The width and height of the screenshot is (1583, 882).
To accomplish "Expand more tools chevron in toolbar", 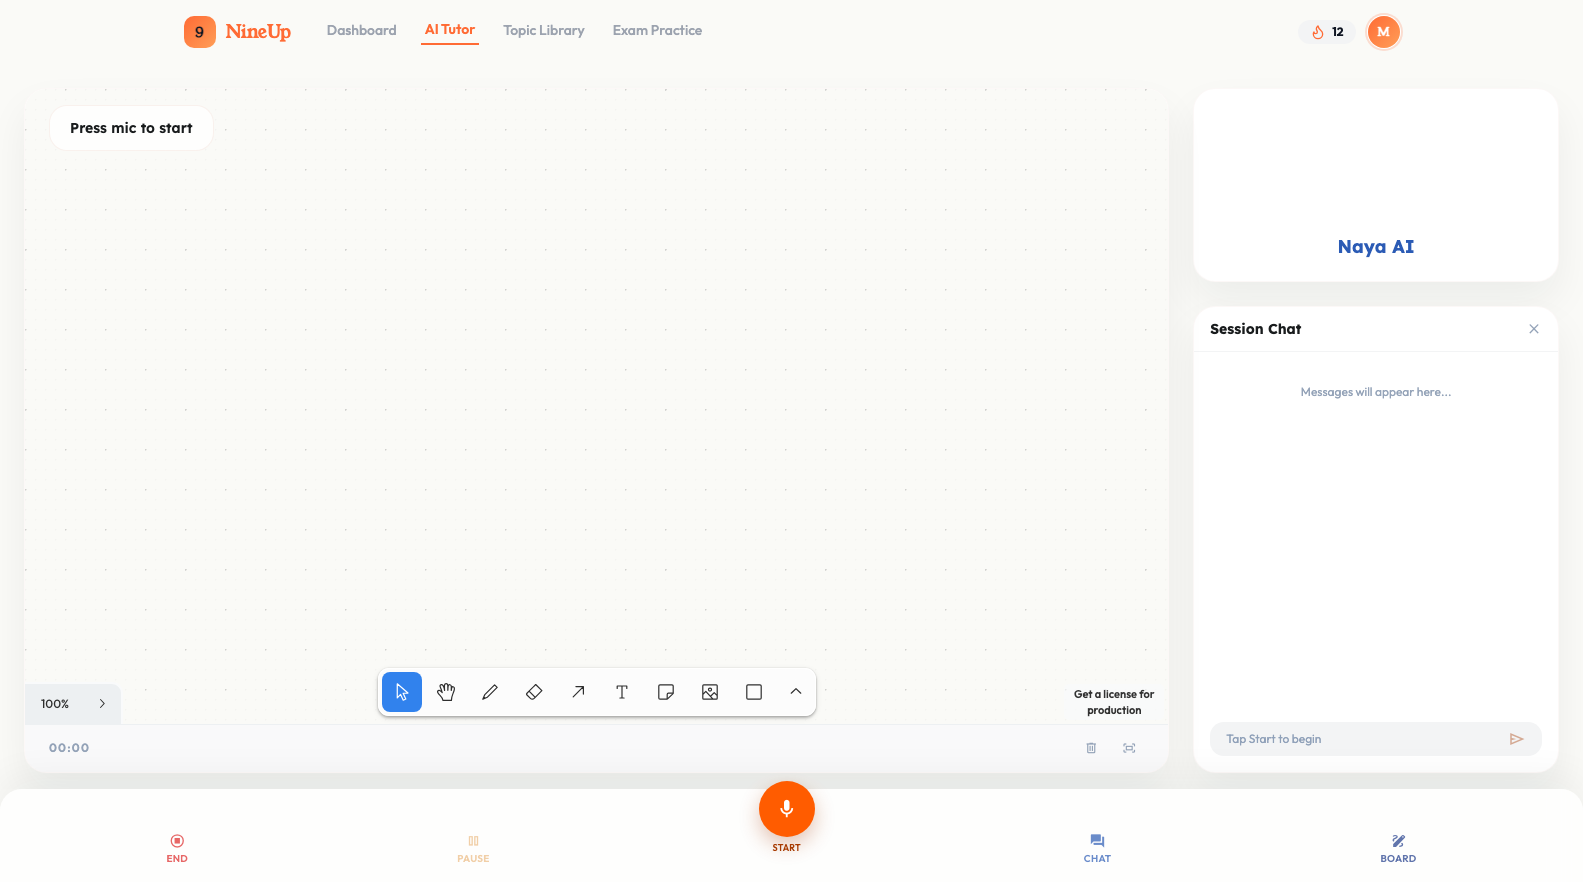I will pos(796,692).
